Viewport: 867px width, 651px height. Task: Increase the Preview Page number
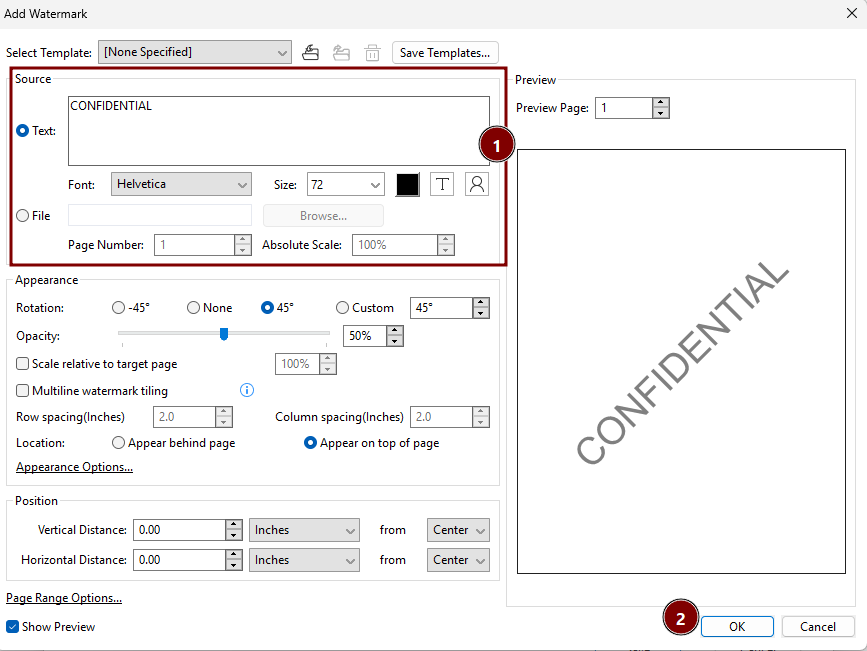tap(661, 102)
